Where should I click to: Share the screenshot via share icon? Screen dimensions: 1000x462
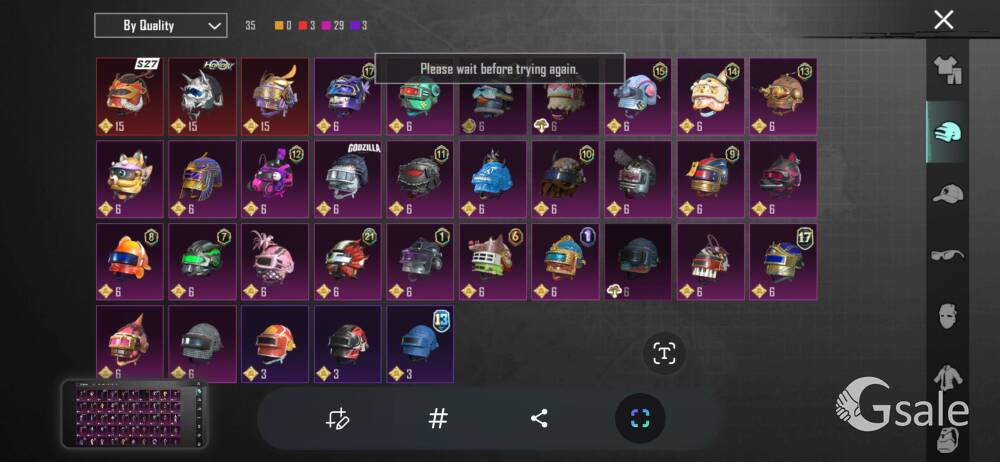540,419
